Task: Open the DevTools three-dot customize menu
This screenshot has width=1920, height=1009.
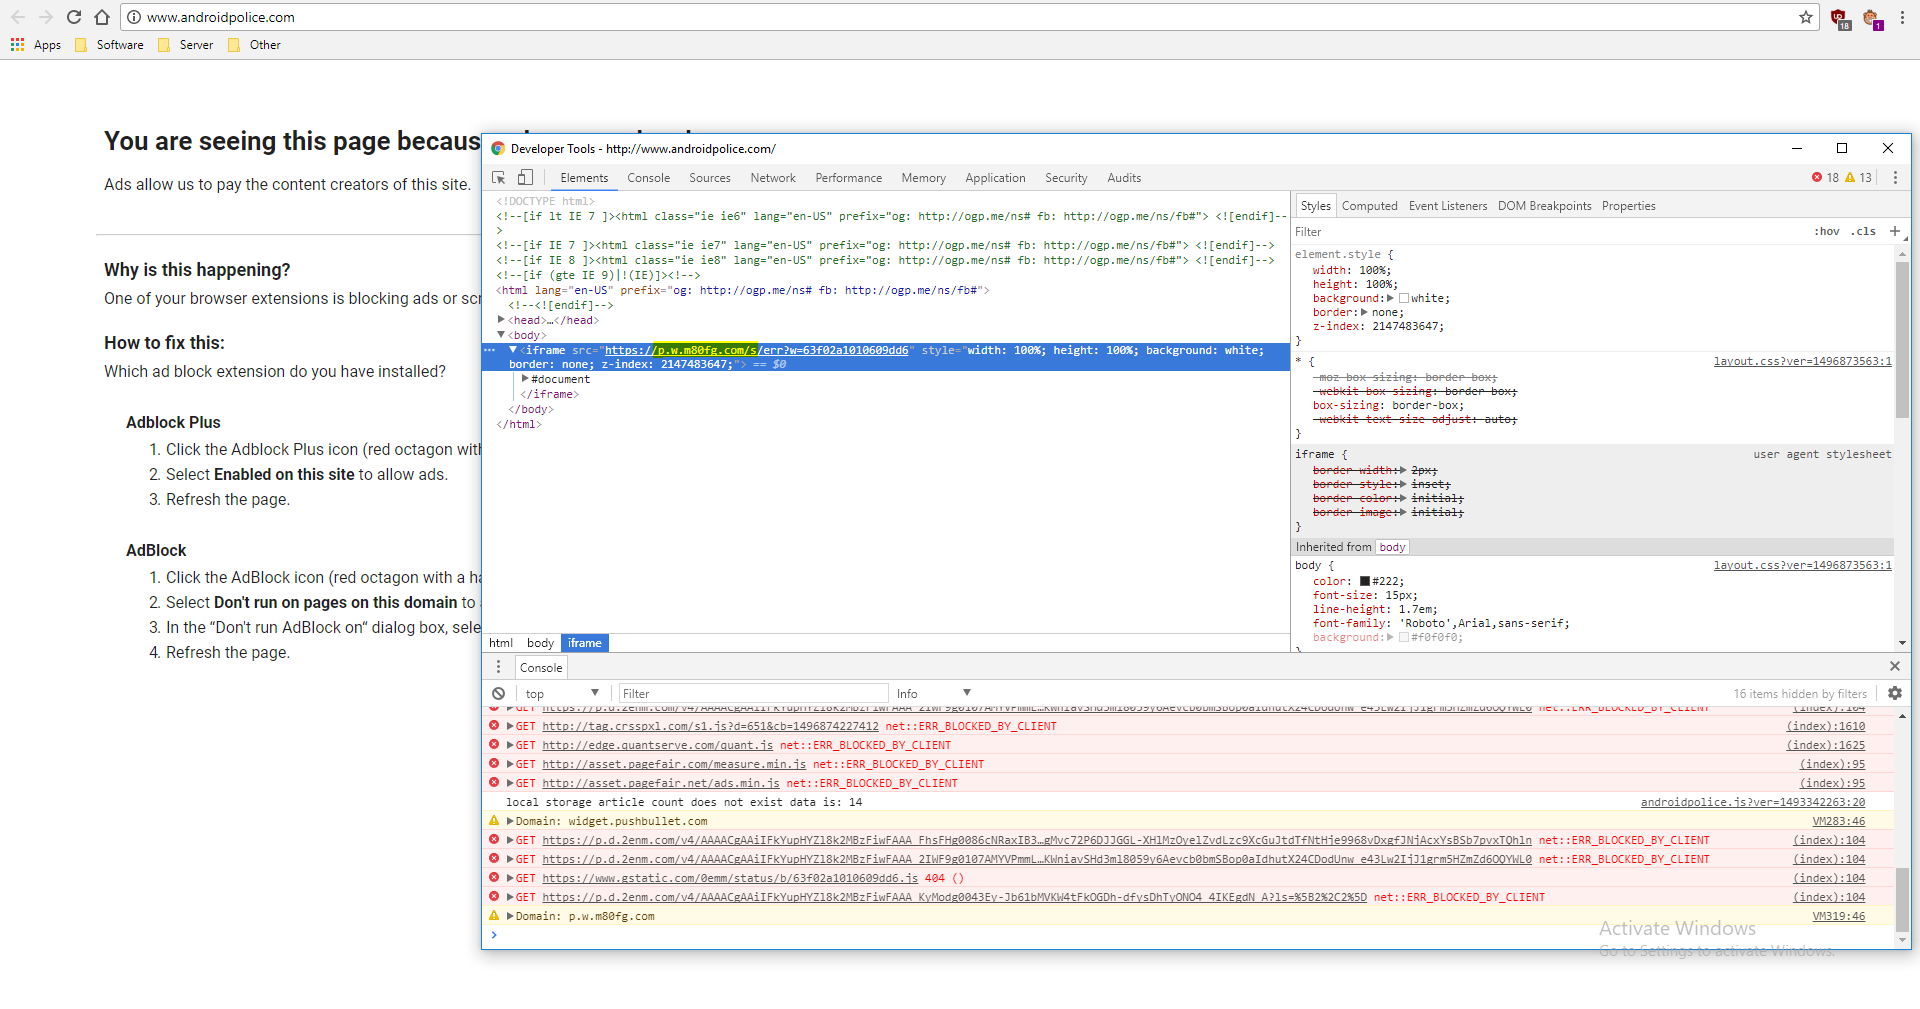Action: (1896, 177)
